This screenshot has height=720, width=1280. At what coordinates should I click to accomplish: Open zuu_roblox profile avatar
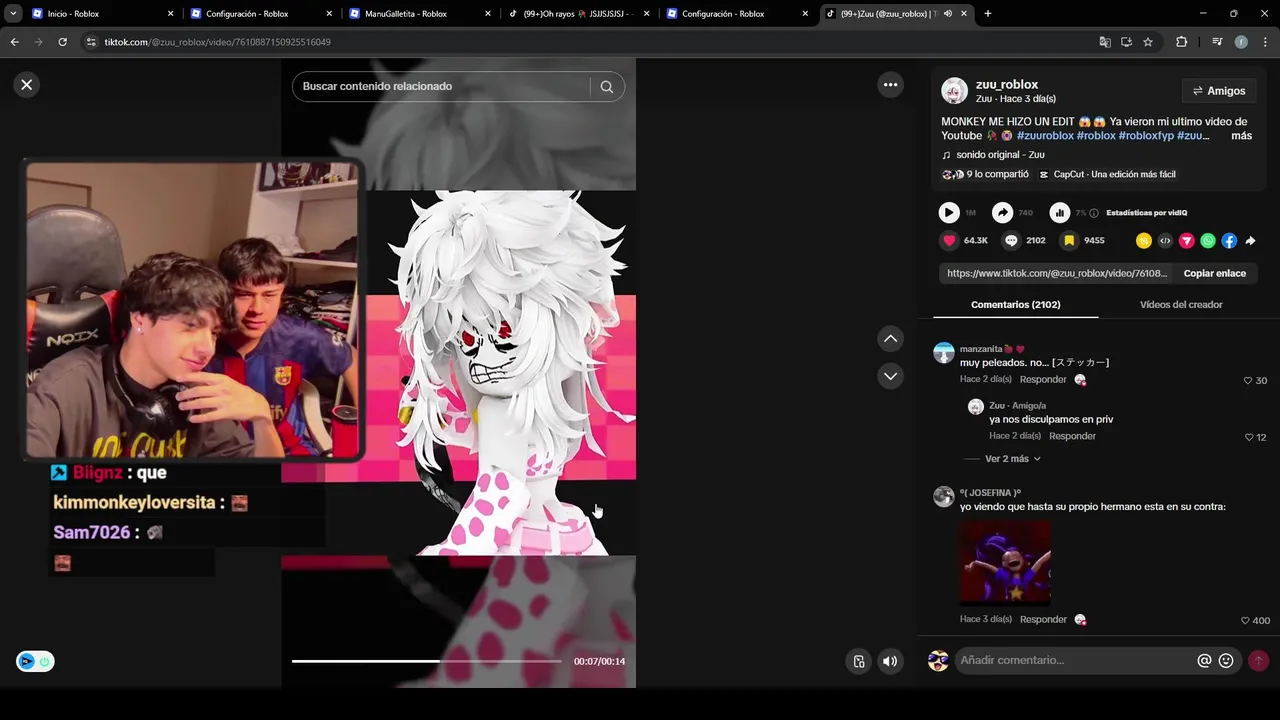tap(954, 91)
